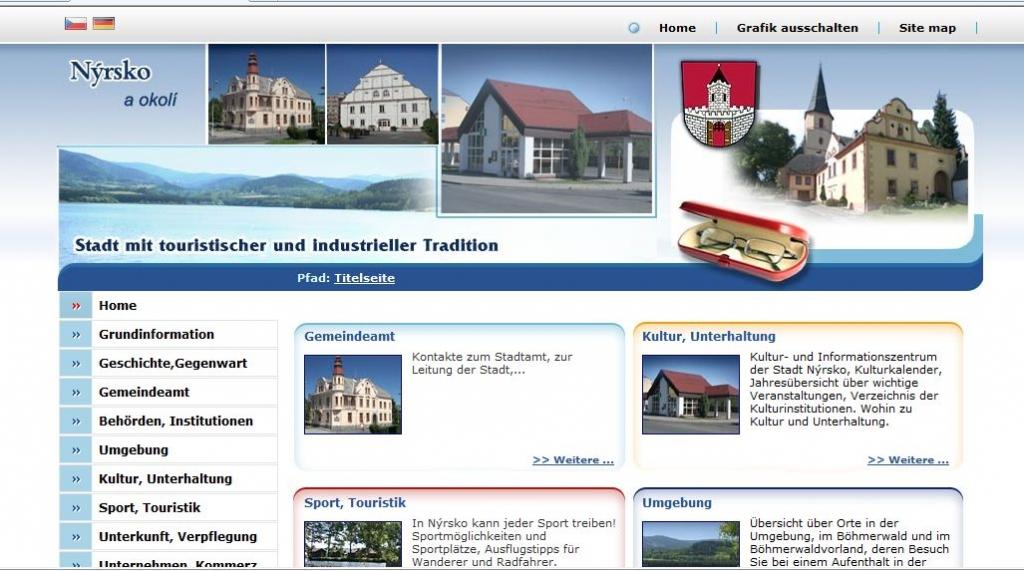Click the Nýrsko coat of arms
The image size is (1024, 571).
(719, 103)
